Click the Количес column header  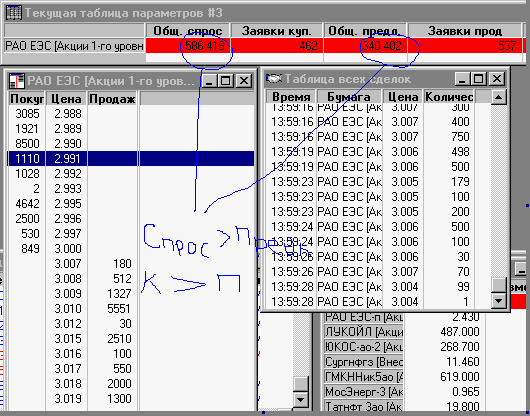(x=449, y=97)
